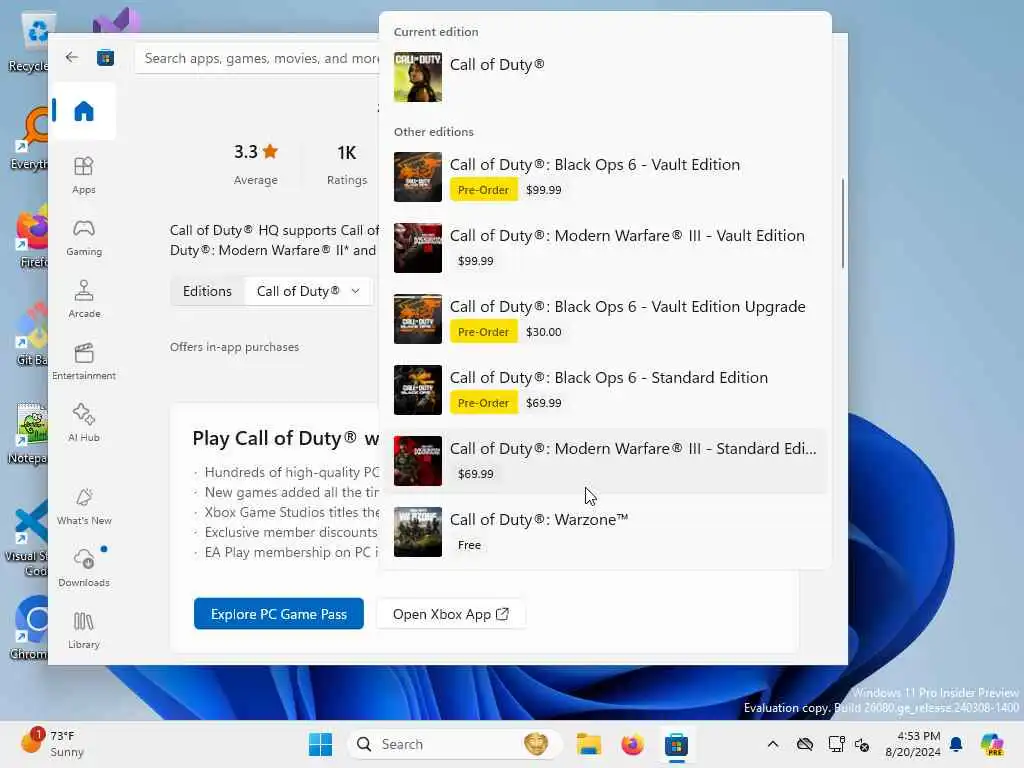Click the Black Ops 6 Vault Edition thumbnail
The height and width of the screenshot is (768, 1024).
(x=417, y=177)
